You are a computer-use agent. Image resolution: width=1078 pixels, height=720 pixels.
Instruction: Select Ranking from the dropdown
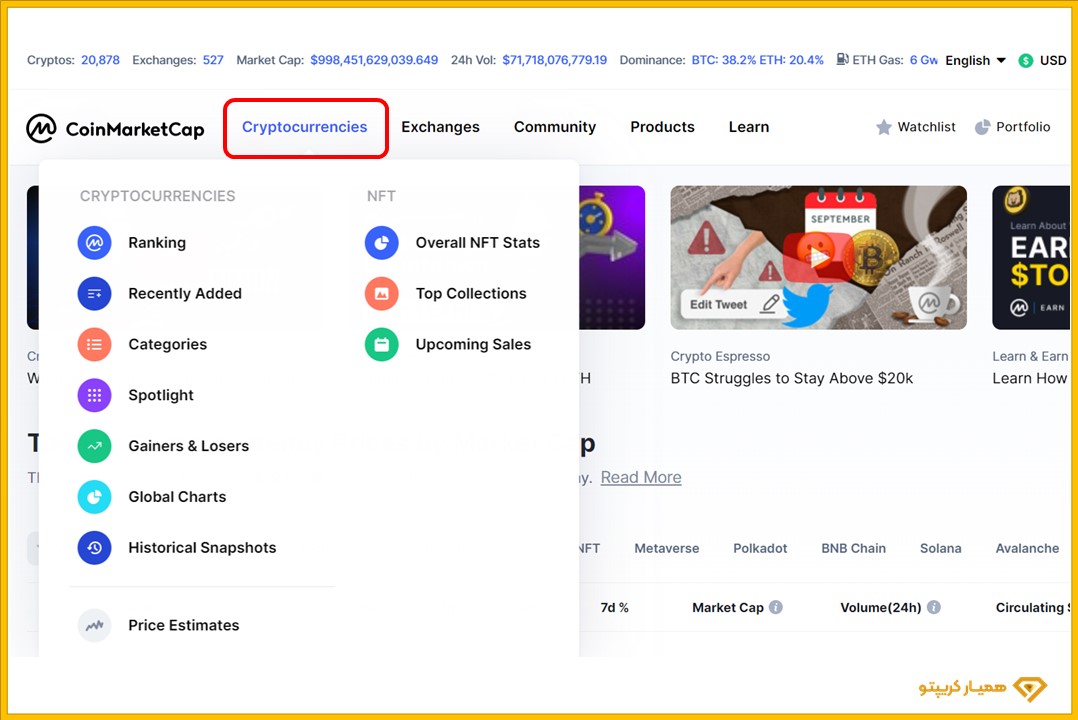(157, 243)
